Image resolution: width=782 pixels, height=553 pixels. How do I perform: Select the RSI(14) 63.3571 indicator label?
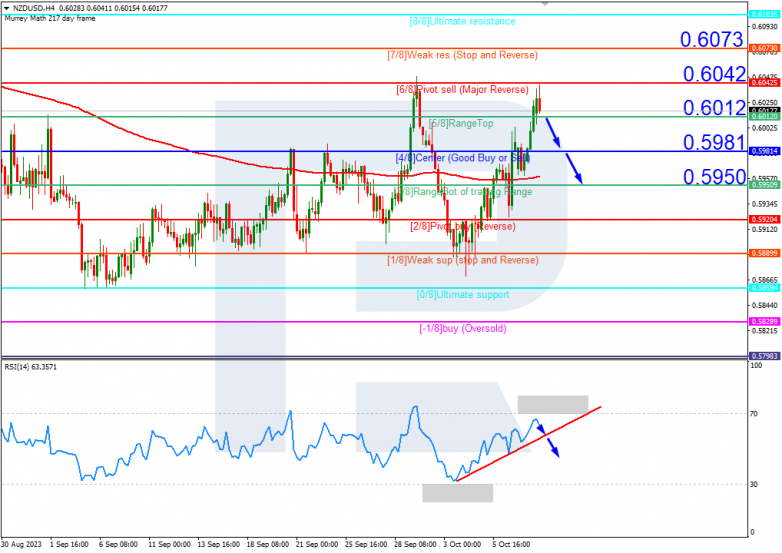coord(30,367)
